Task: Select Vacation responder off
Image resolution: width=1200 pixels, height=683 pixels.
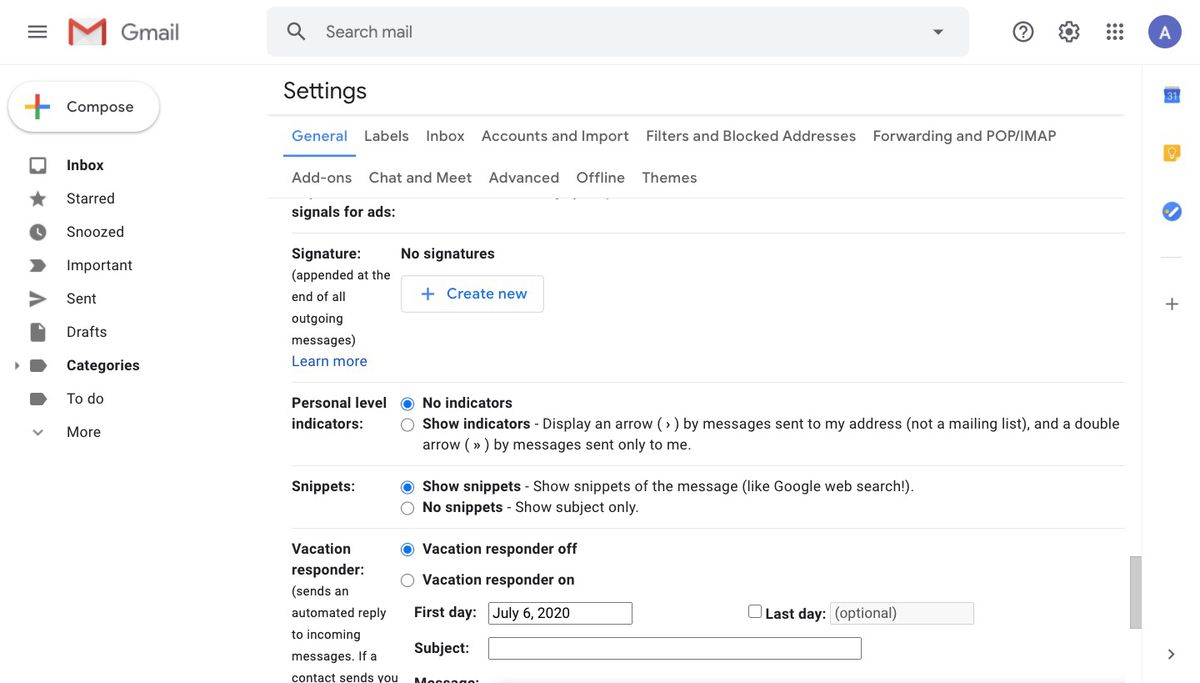Action: pyautogui.click(x=407, y=549)
